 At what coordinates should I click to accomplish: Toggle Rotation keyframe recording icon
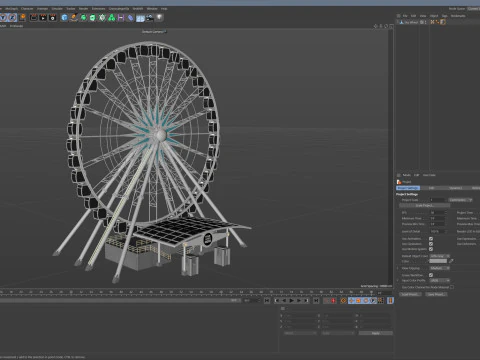(366, 301)
